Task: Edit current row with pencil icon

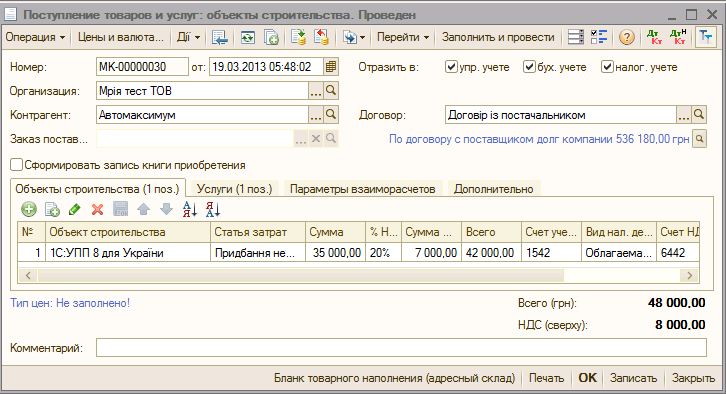Action: pos(74,209)
